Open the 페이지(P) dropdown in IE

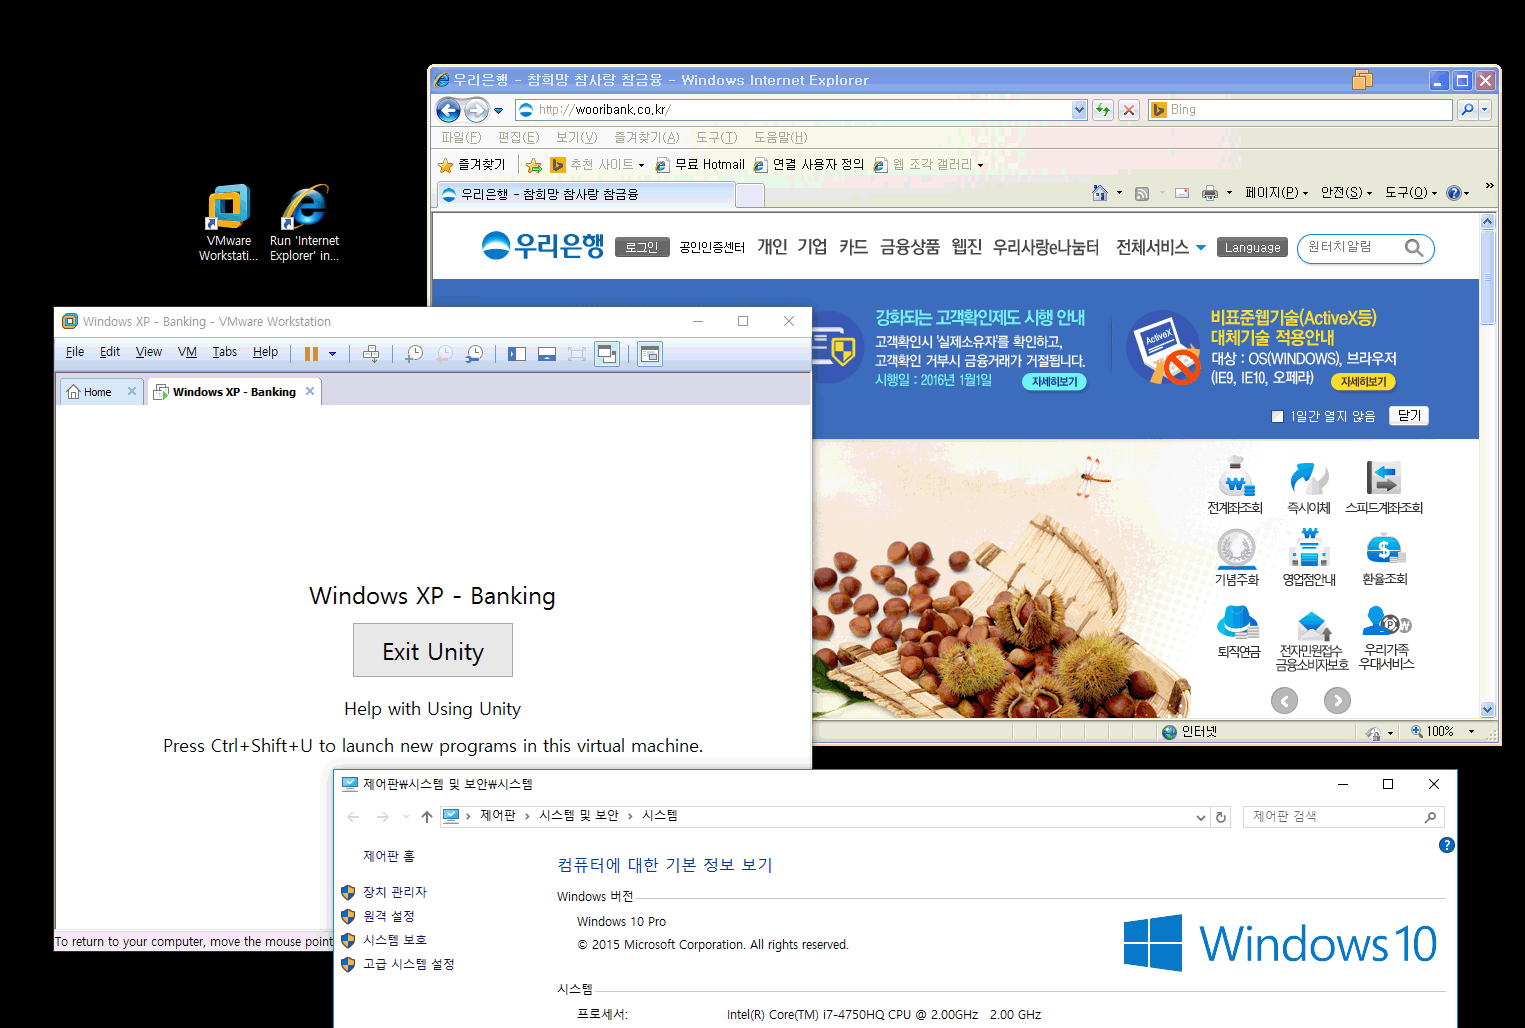pos(1276,193)
